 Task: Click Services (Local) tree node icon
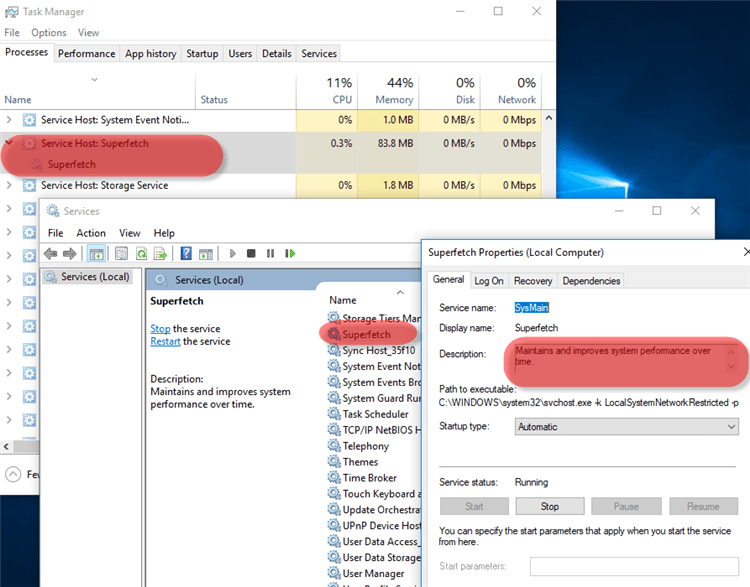[51, 277]
